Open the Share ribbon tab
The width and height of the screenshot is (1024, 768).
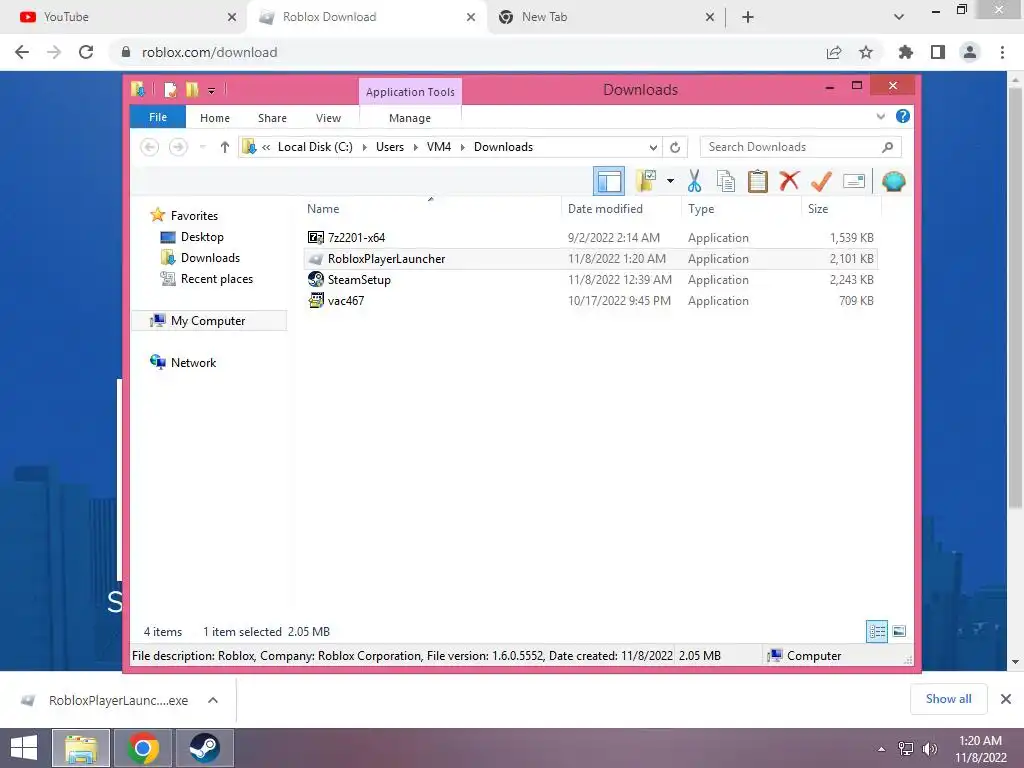click(272, 118)
